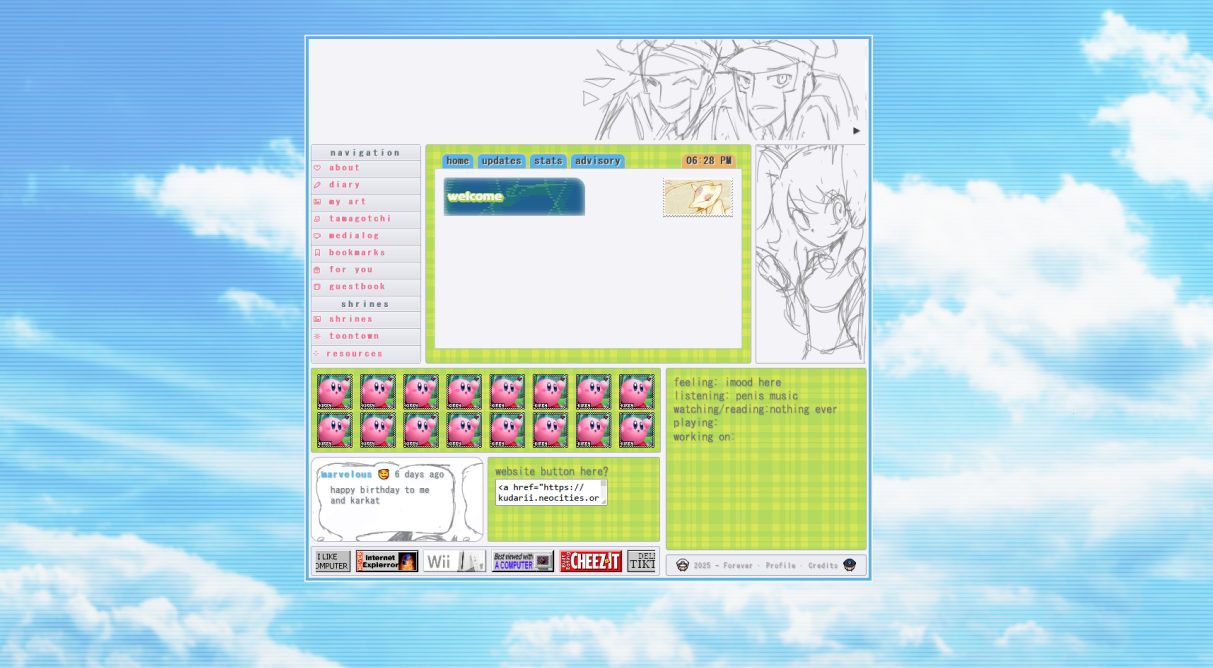This screenshot has height=668, width=1213.
Task: Open the Credits link in the footer
Action: 822,566
